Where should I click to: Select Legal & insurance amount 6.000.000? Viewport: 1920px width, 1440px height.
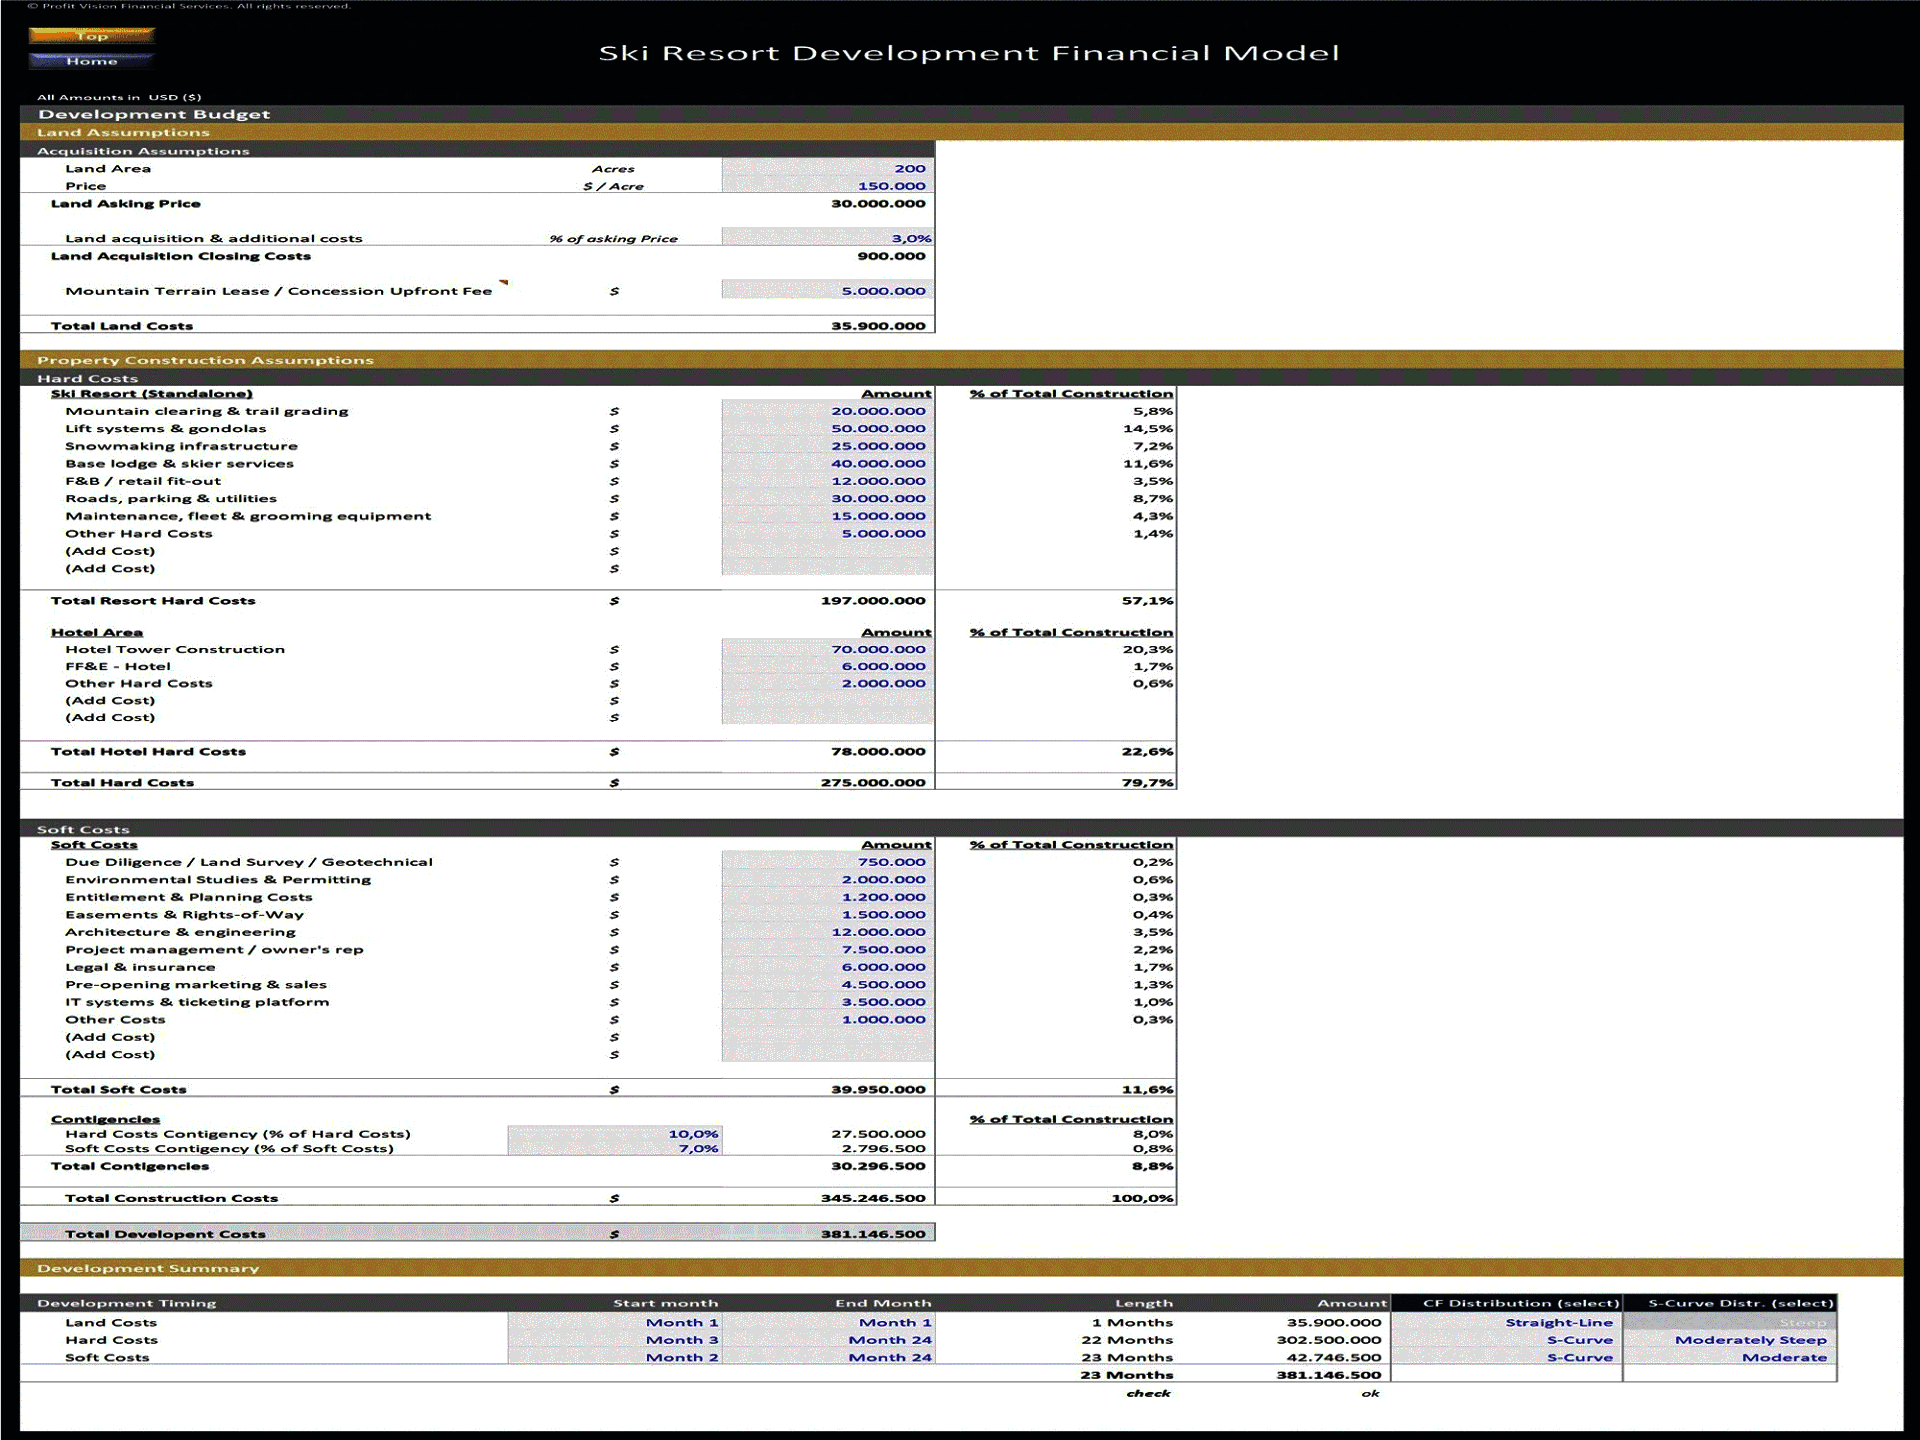[x=828, y=967]
